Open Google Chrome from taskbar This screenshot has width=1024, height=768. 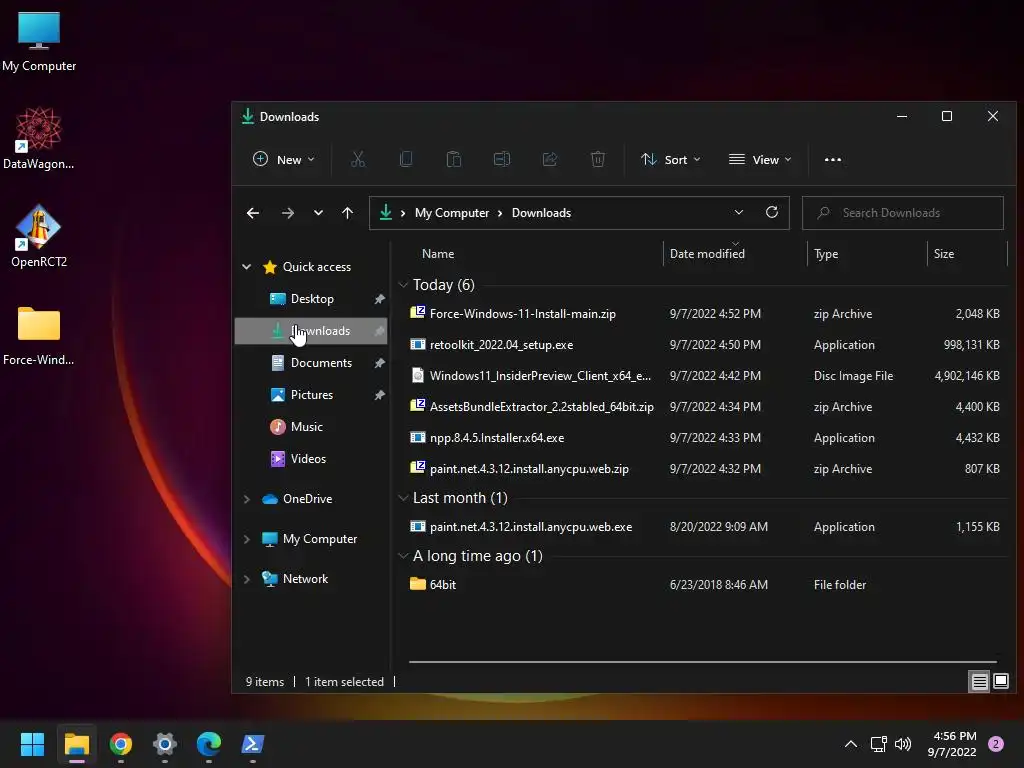point(121,744)
